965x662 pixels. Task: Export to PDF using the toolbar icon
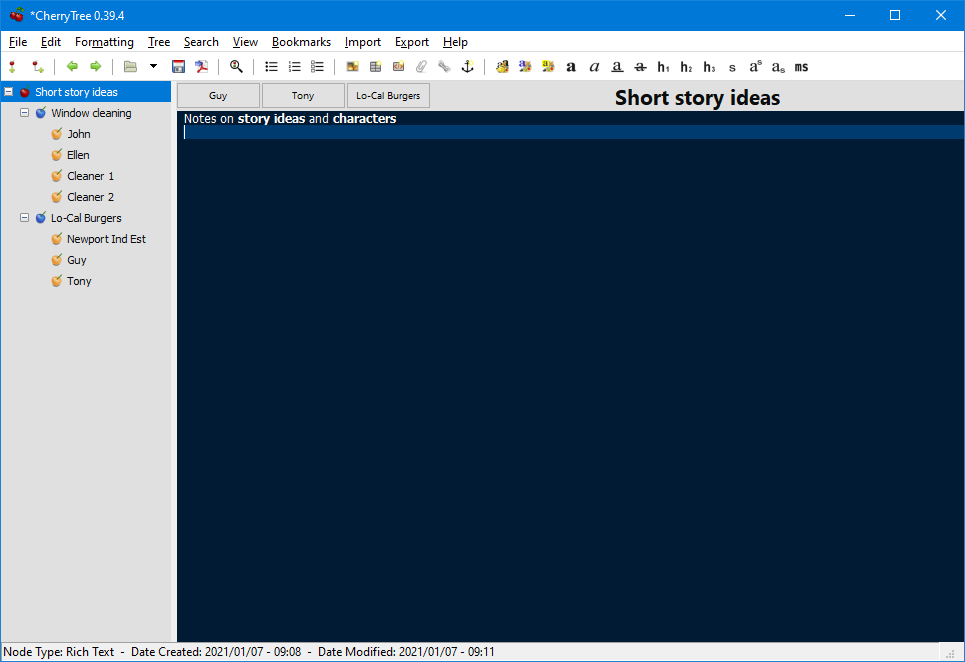201,66
